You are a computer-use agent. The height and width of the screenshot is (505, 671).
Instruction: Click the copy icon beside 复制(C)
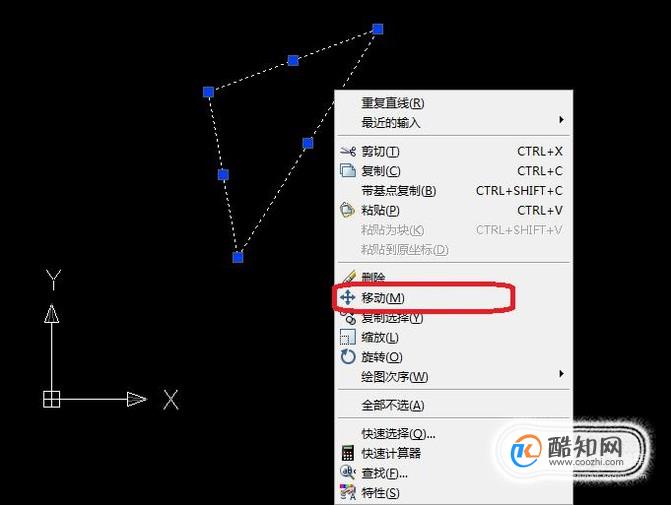point(347,171)
